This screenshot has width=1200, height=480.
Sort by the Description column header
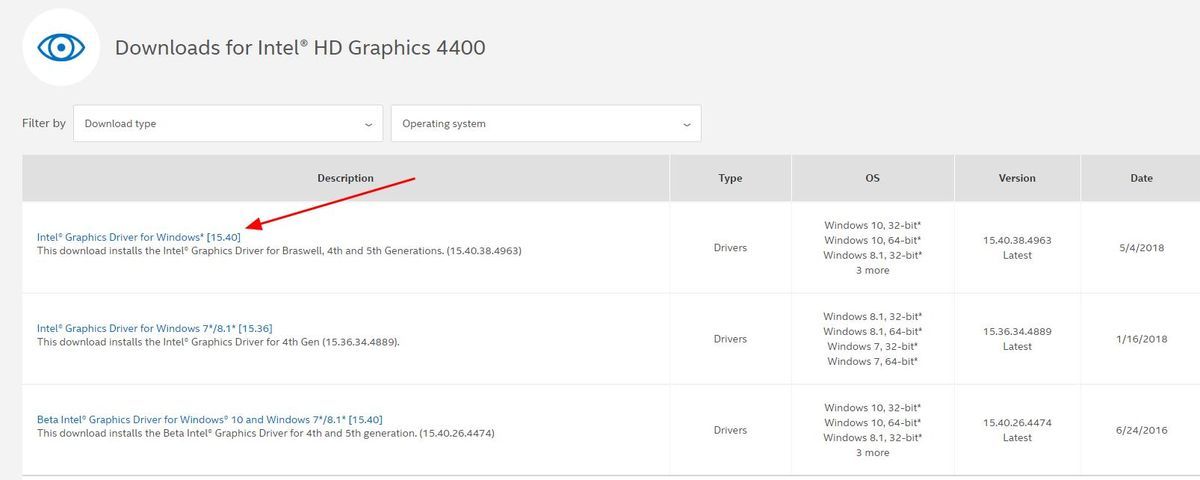(346, 178)
